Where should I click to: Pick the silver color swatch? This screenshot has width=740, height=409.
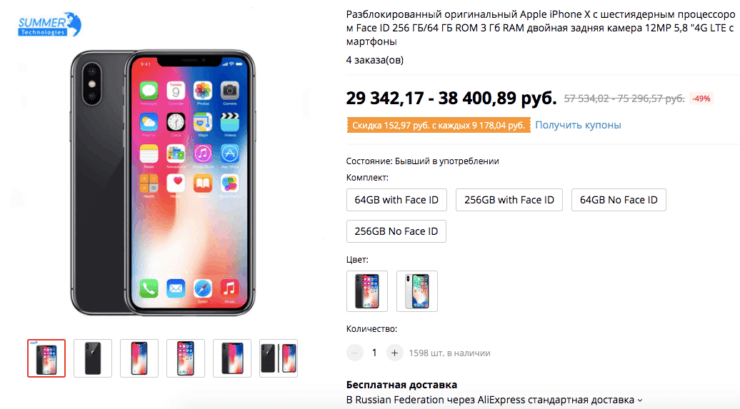[417, 291]
